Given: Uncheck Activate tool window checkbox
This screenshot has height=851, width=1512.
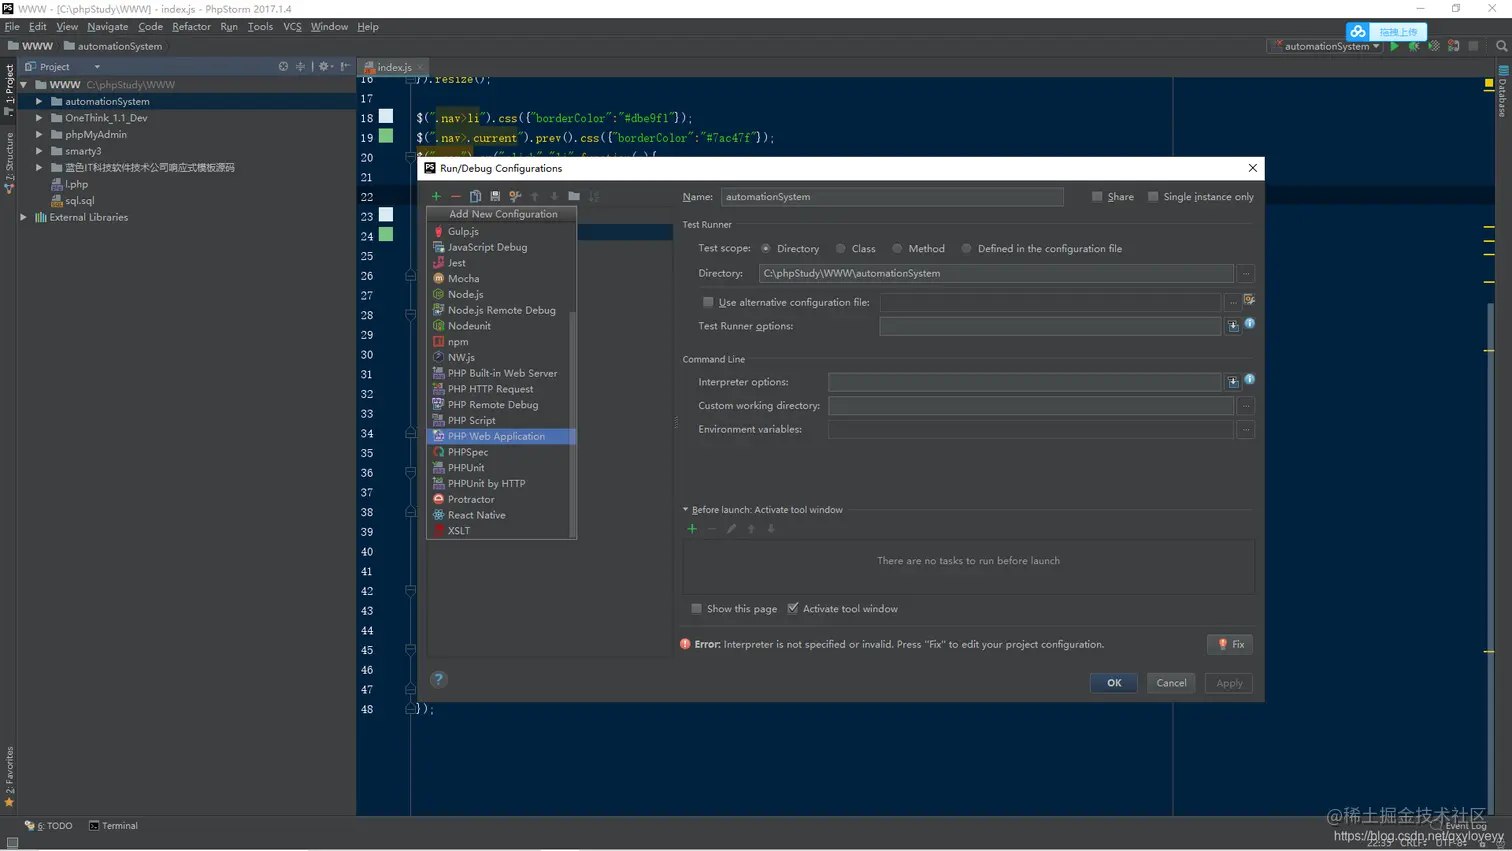Looking at the screenshot, I should pyautogui.click(x=793, y=609).
